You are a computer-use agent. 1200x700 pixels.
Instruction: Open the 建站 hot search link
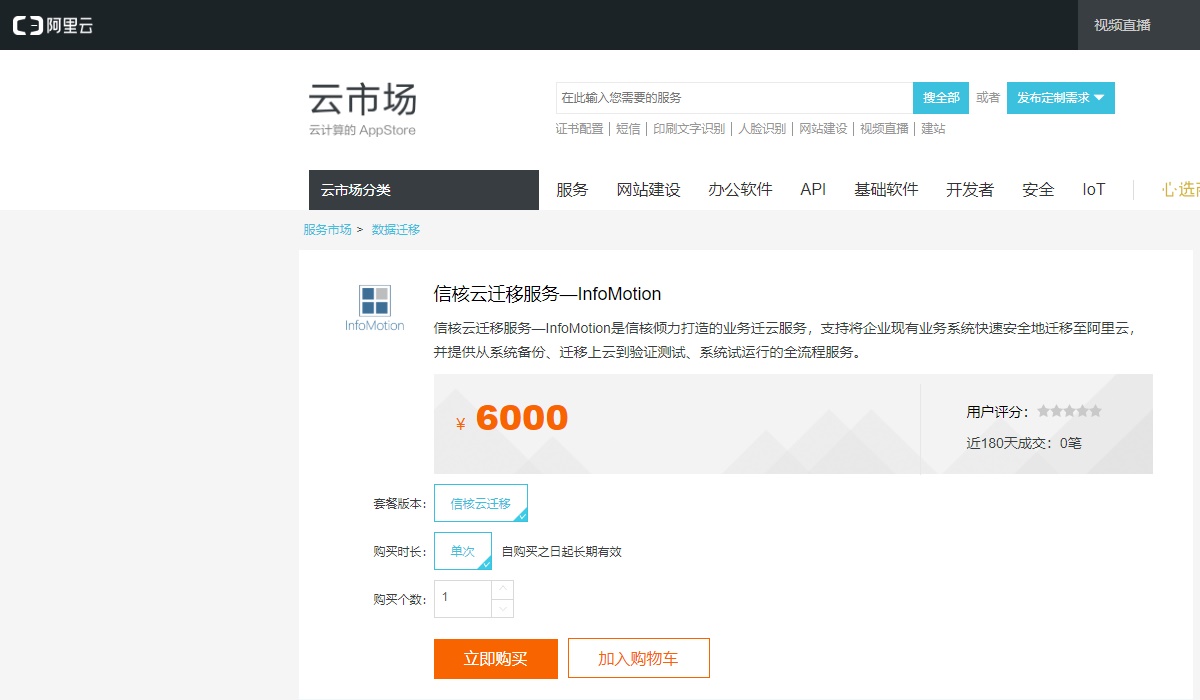tap(933, 129)
